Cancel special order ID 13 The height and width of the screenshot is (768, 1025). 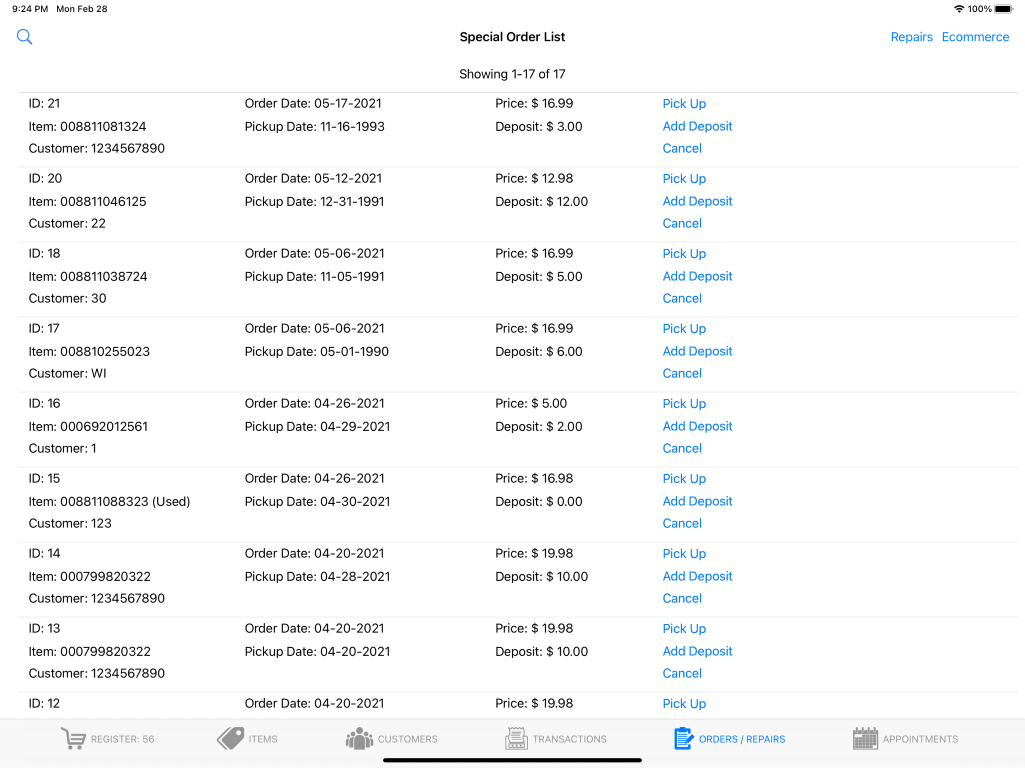click(x=682, y=673)
